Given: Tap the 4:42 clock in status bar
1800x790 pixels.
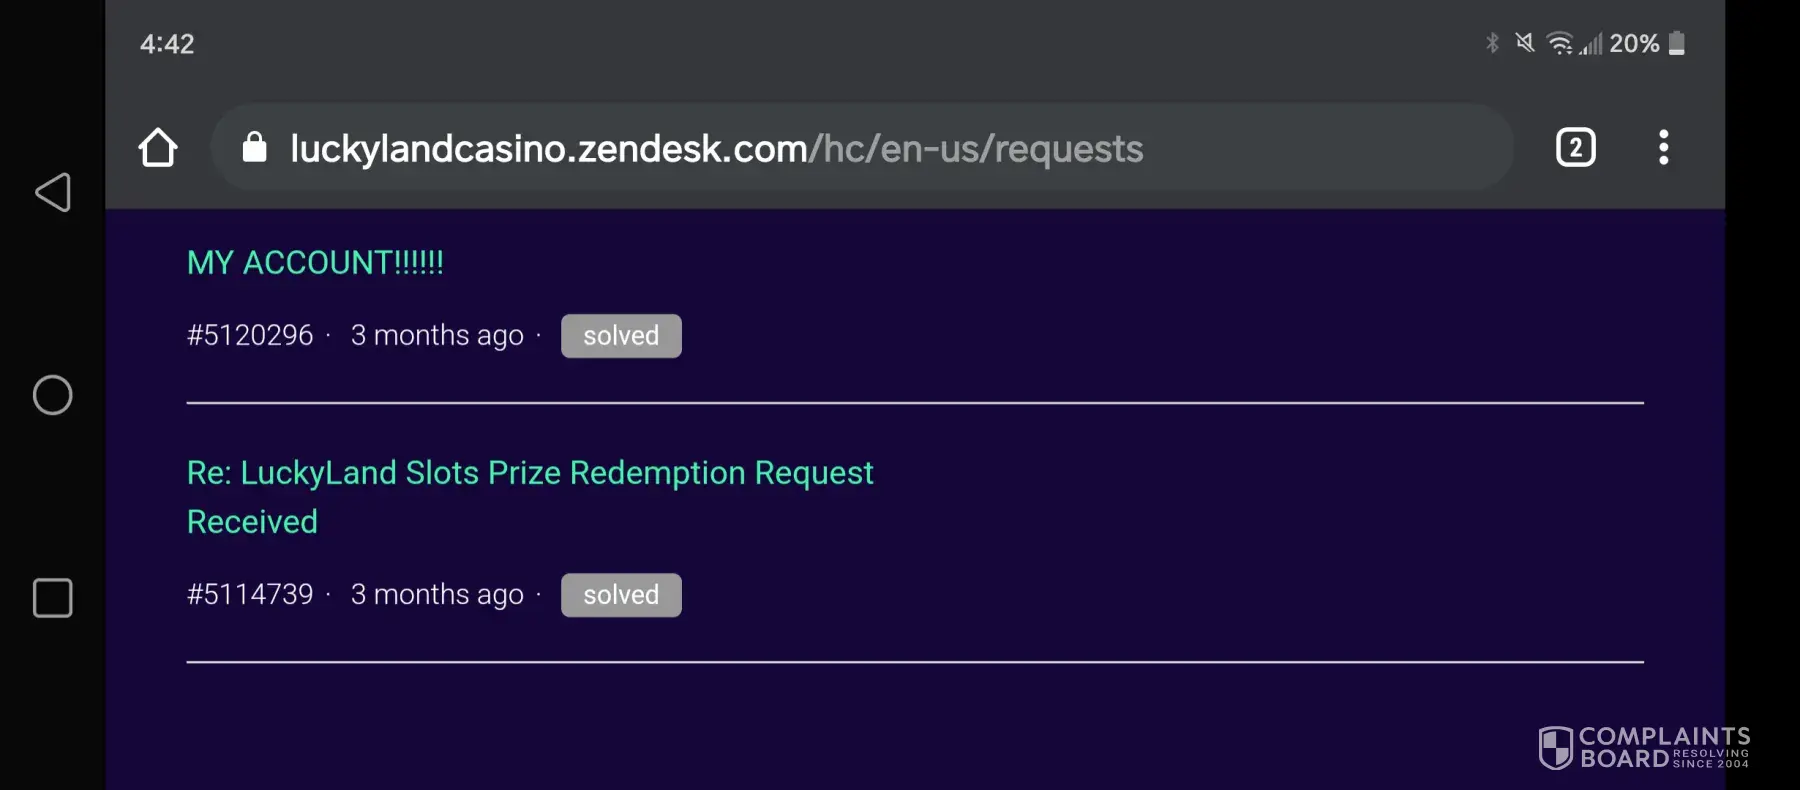Looking at the screenshot, I should (x=167, y=44).
